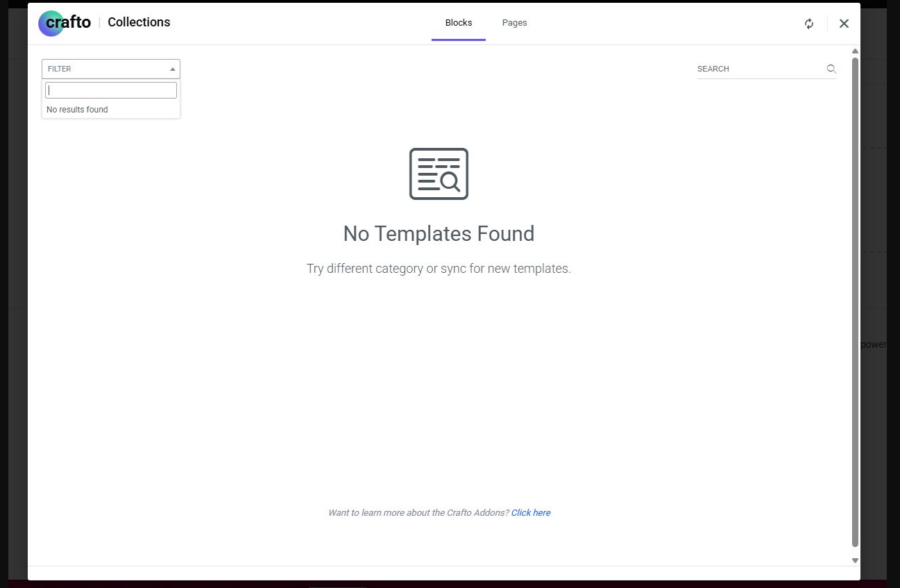Click the search magnifier icon
Image resolution: width=900 pixels, height=588 pixels.
(x=831, y=68)
